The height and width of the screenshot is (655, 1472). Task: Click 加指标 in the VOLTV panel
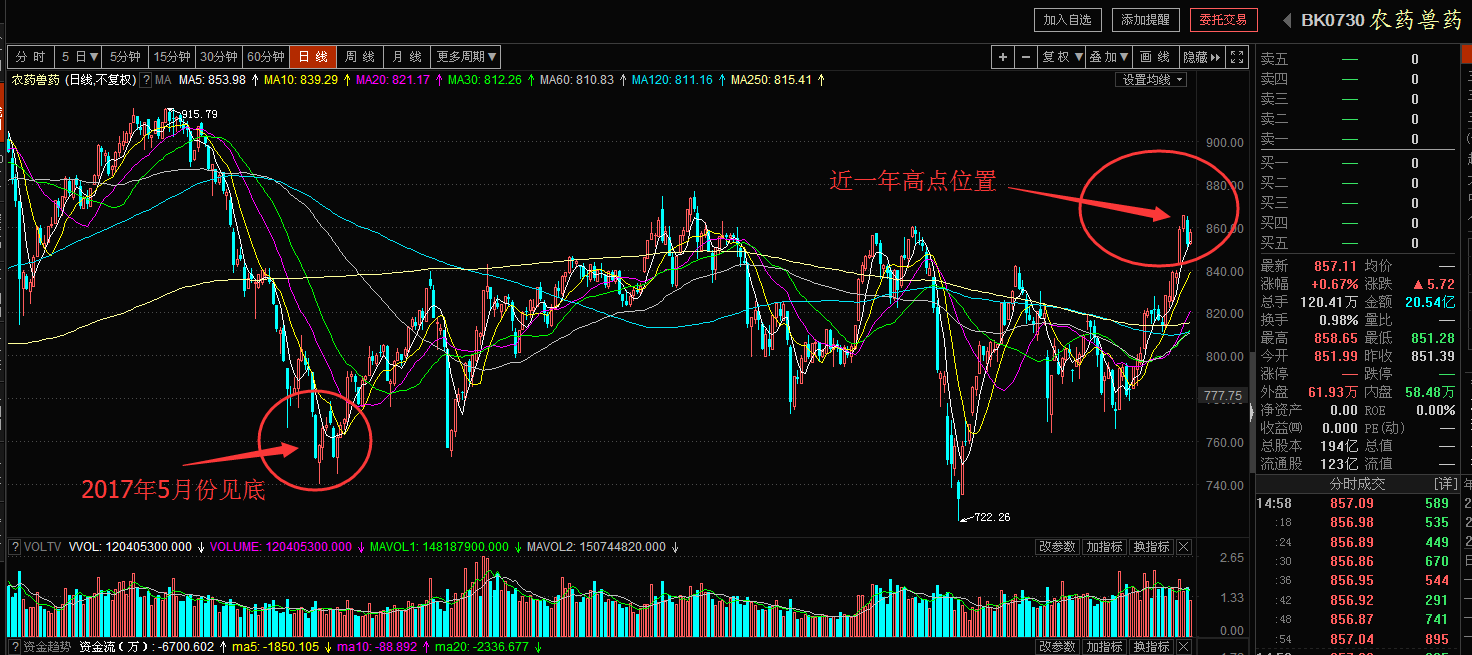(x=1104, y=547)
